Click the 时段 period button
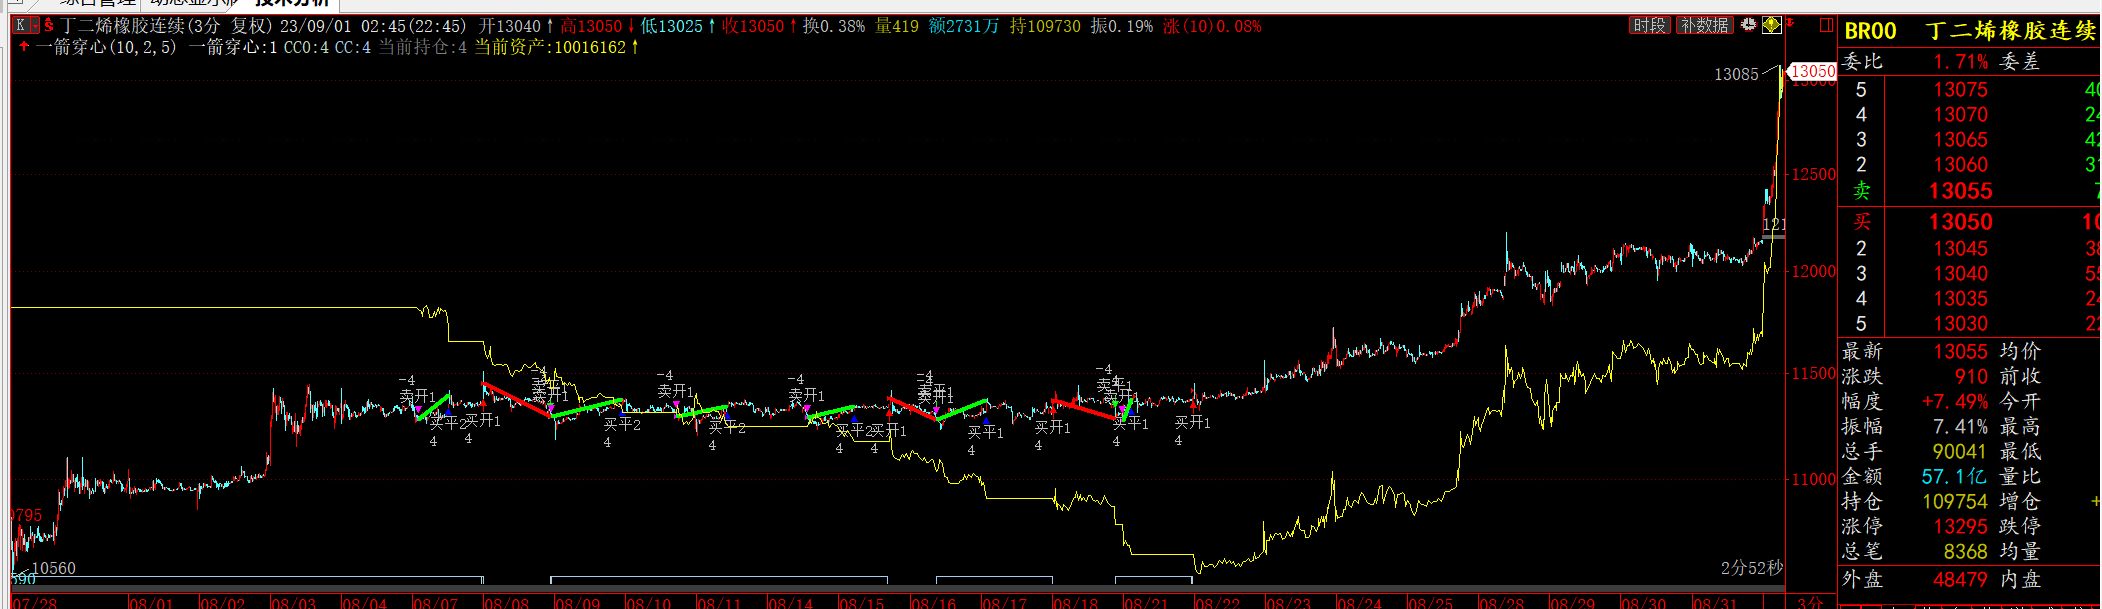Image resolution: width=2102 pixels, height=609 pixels. tap(1649, 26)
